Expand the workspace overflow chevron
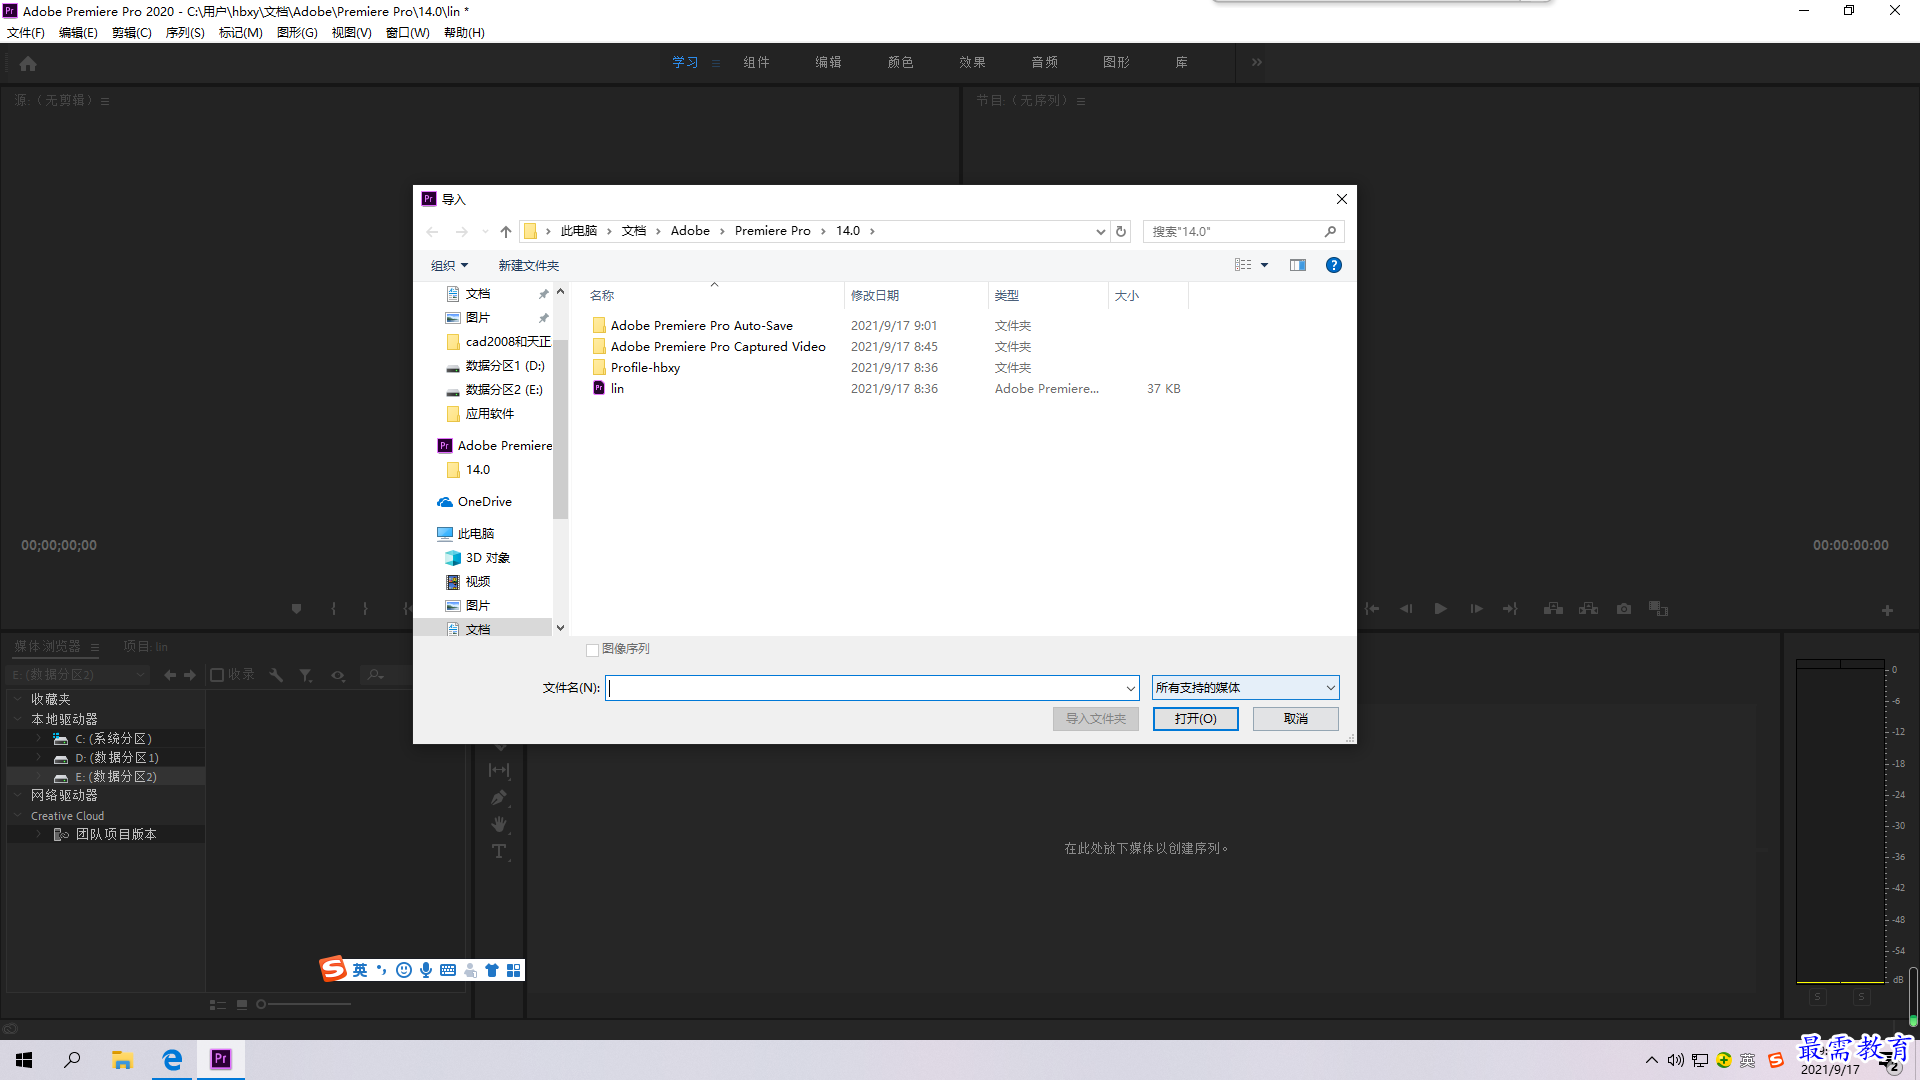Screen dimensions: 1920x1080 (x=1256, y=62)
